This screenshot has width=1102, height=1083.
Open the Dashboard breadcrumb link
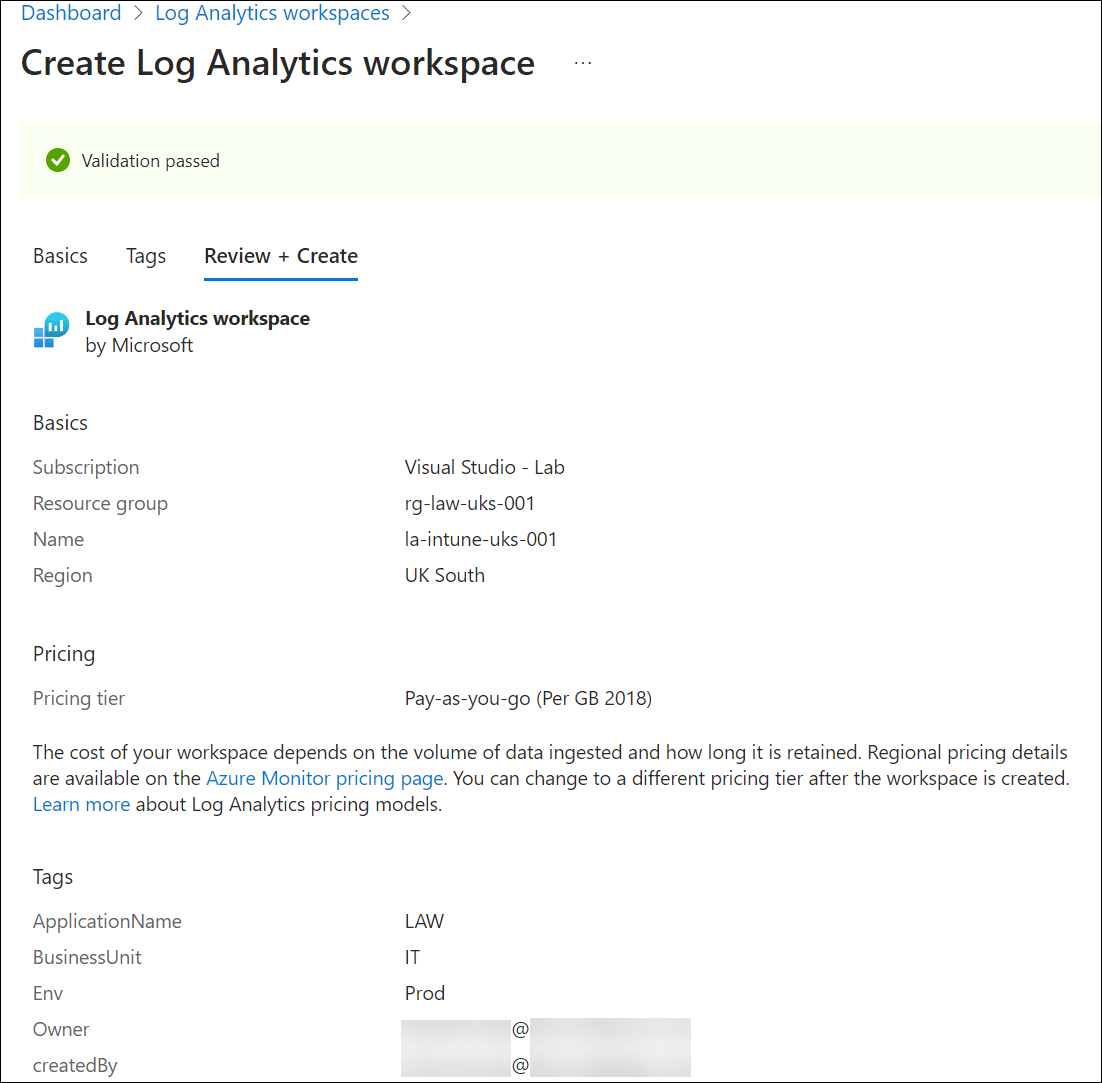(x=71, y=13)
